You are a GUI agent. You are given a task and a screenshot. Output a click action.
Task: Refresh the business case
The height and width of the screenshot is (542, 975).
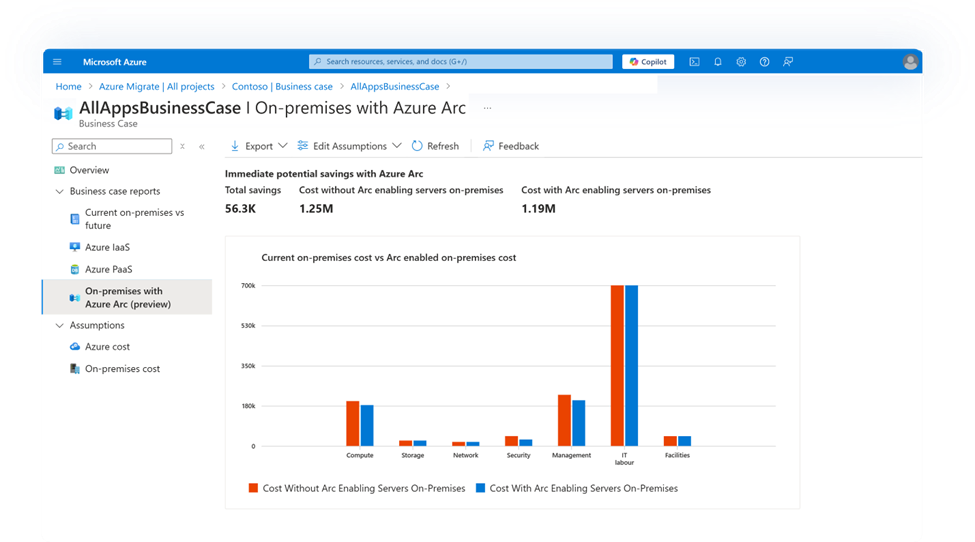click(435, 145)
